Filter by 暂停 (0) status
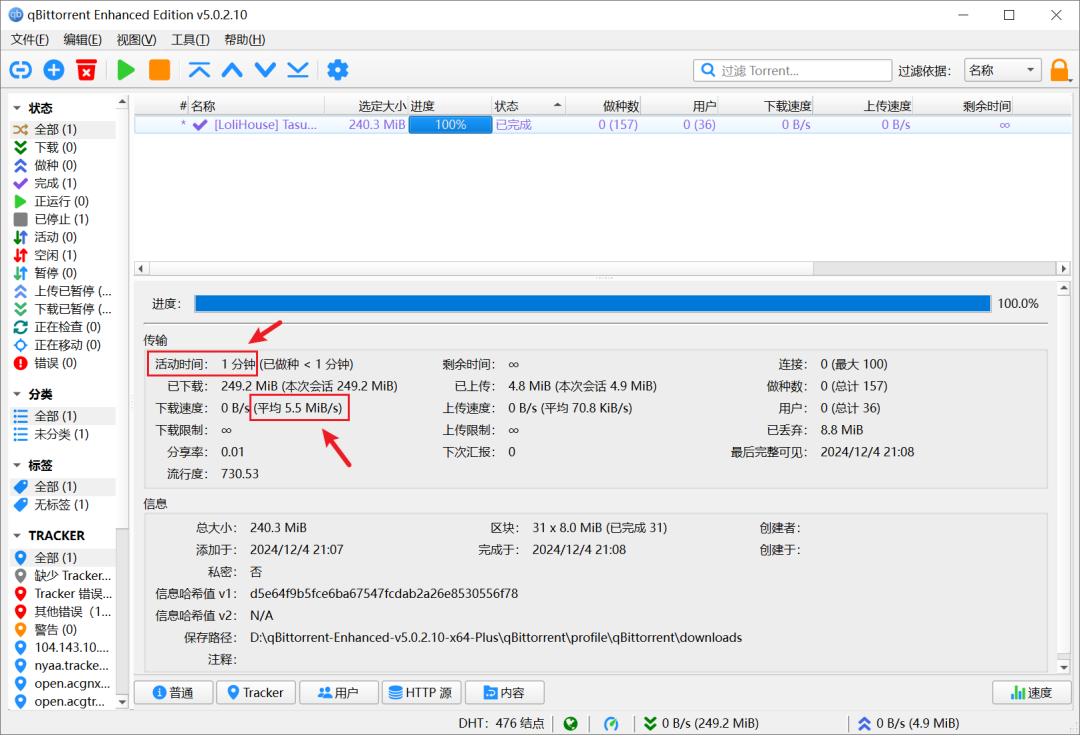This screenshot has height=735, width=1080. [x=63, y=273]
